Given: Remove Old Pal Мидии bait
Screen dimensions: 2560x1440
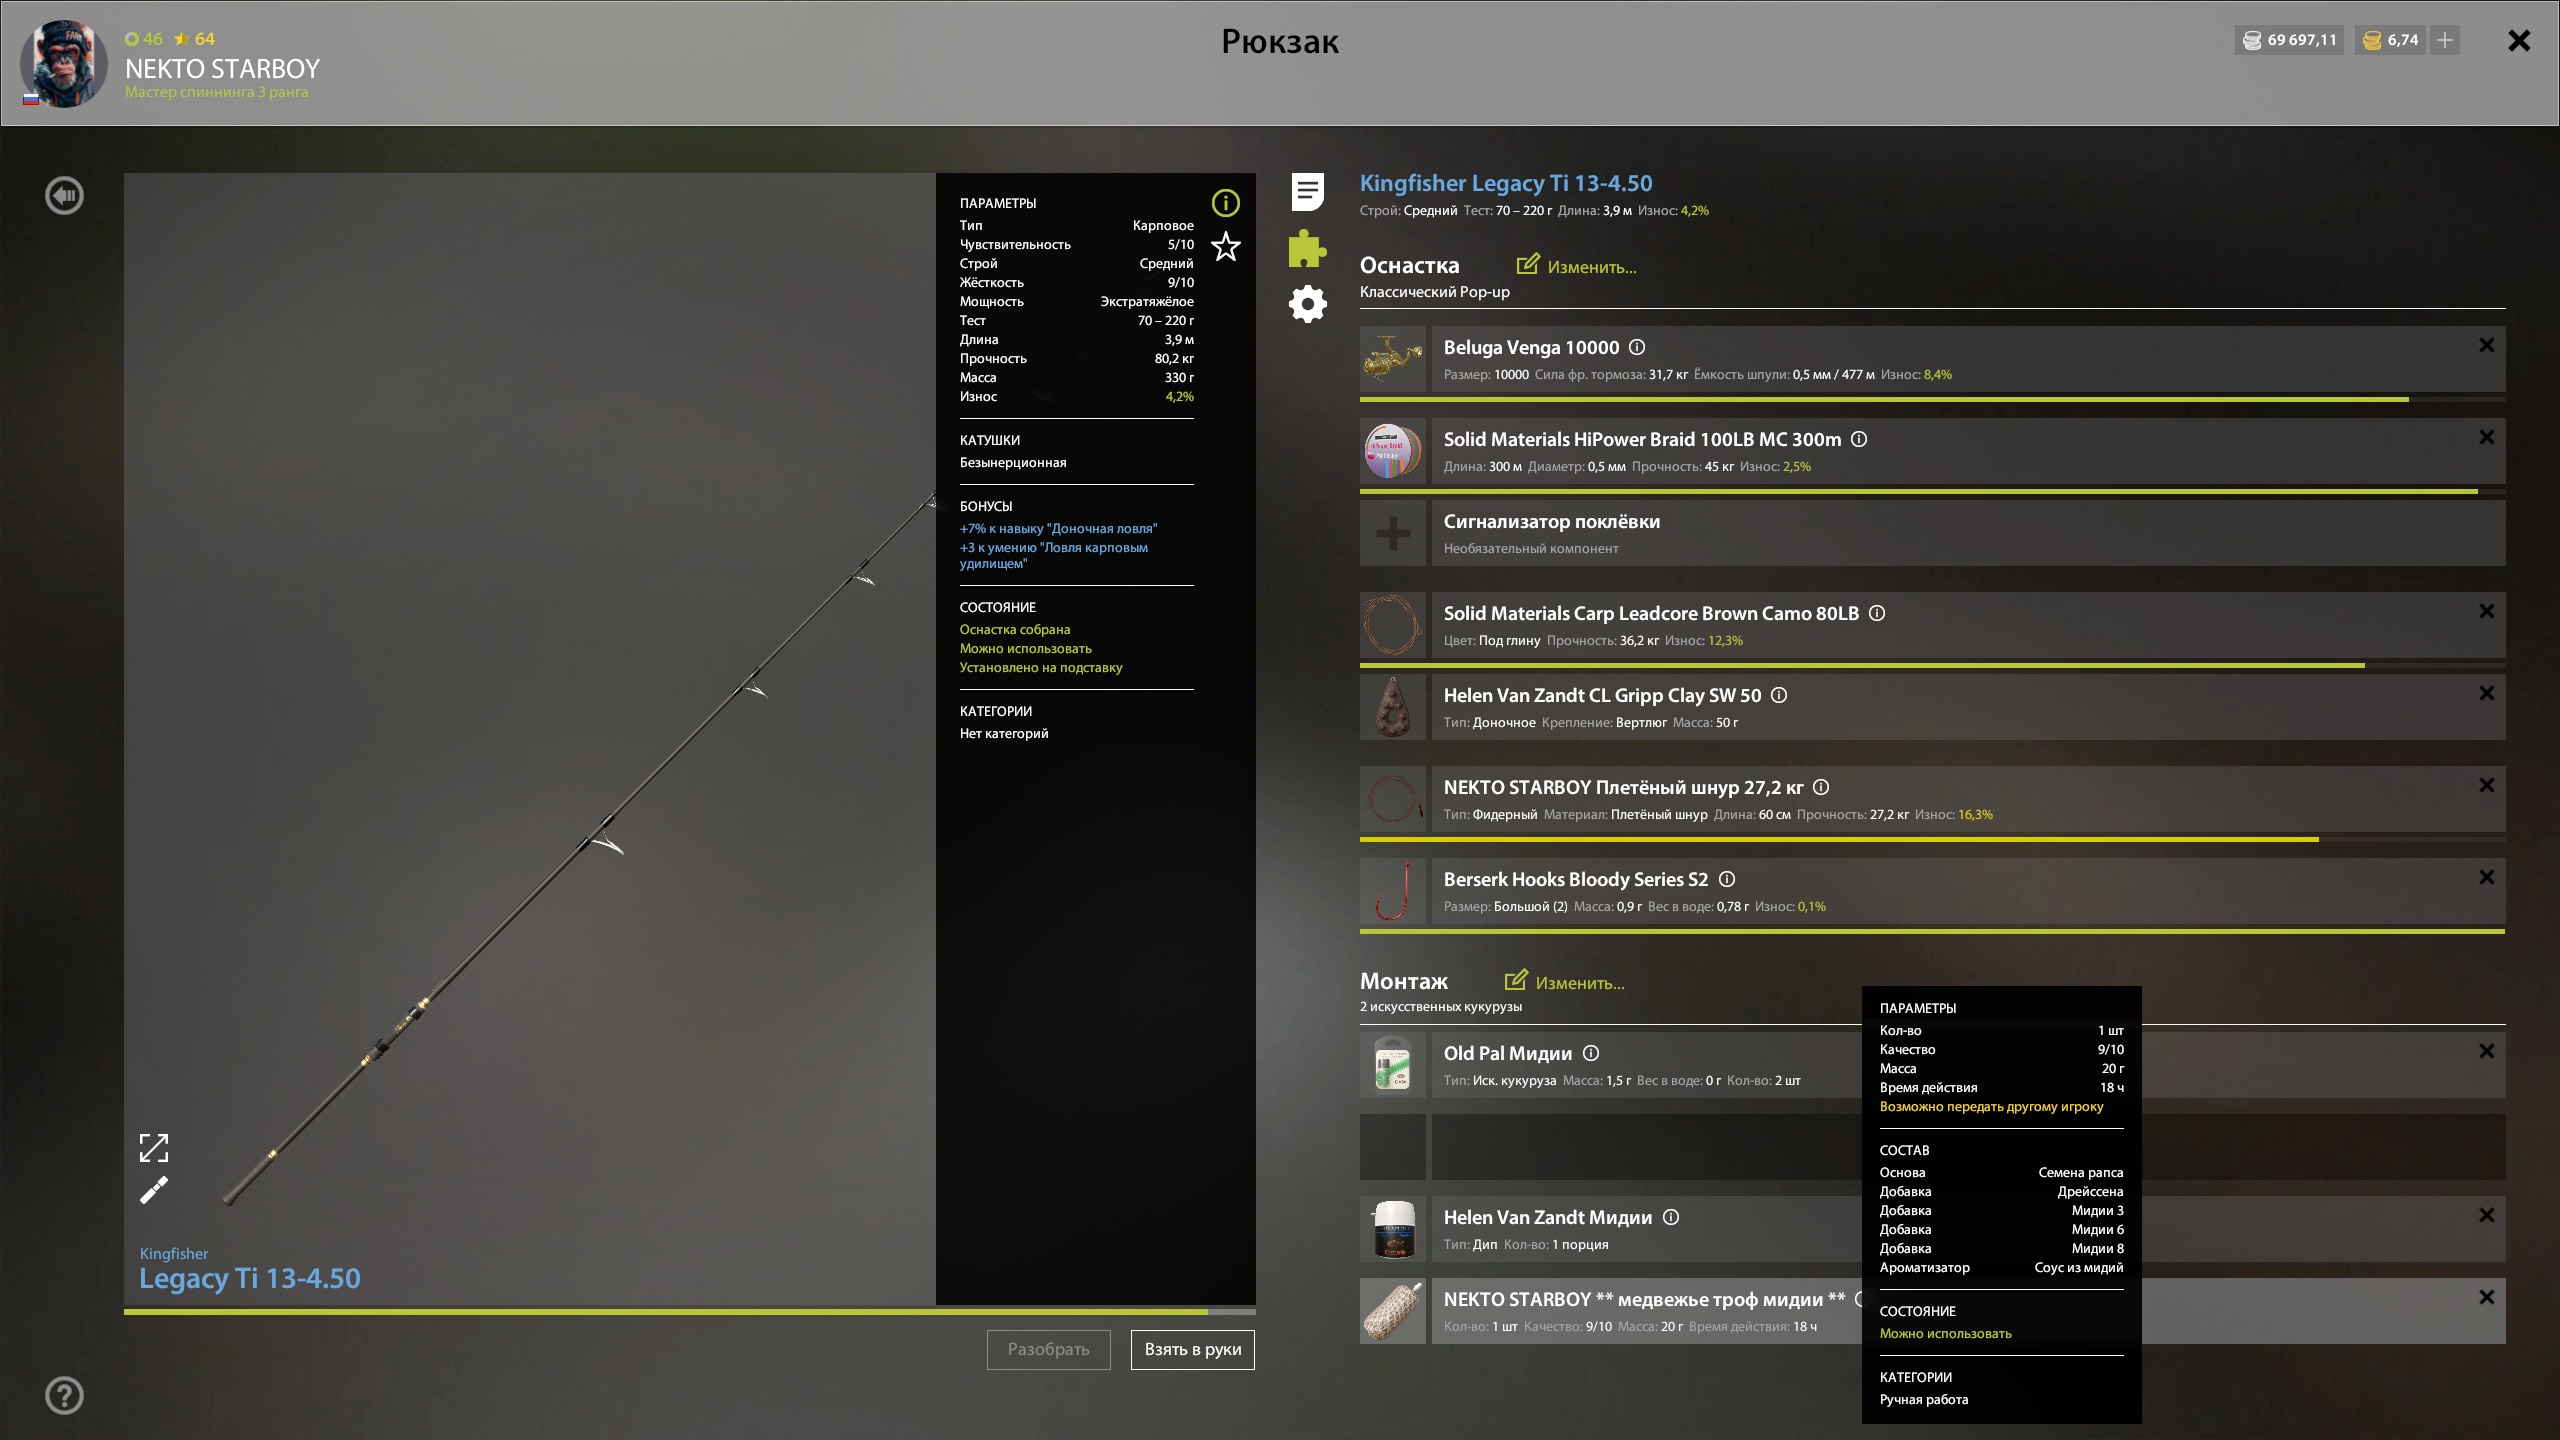Looking at the screenshot, I should coord(2486,1051).
